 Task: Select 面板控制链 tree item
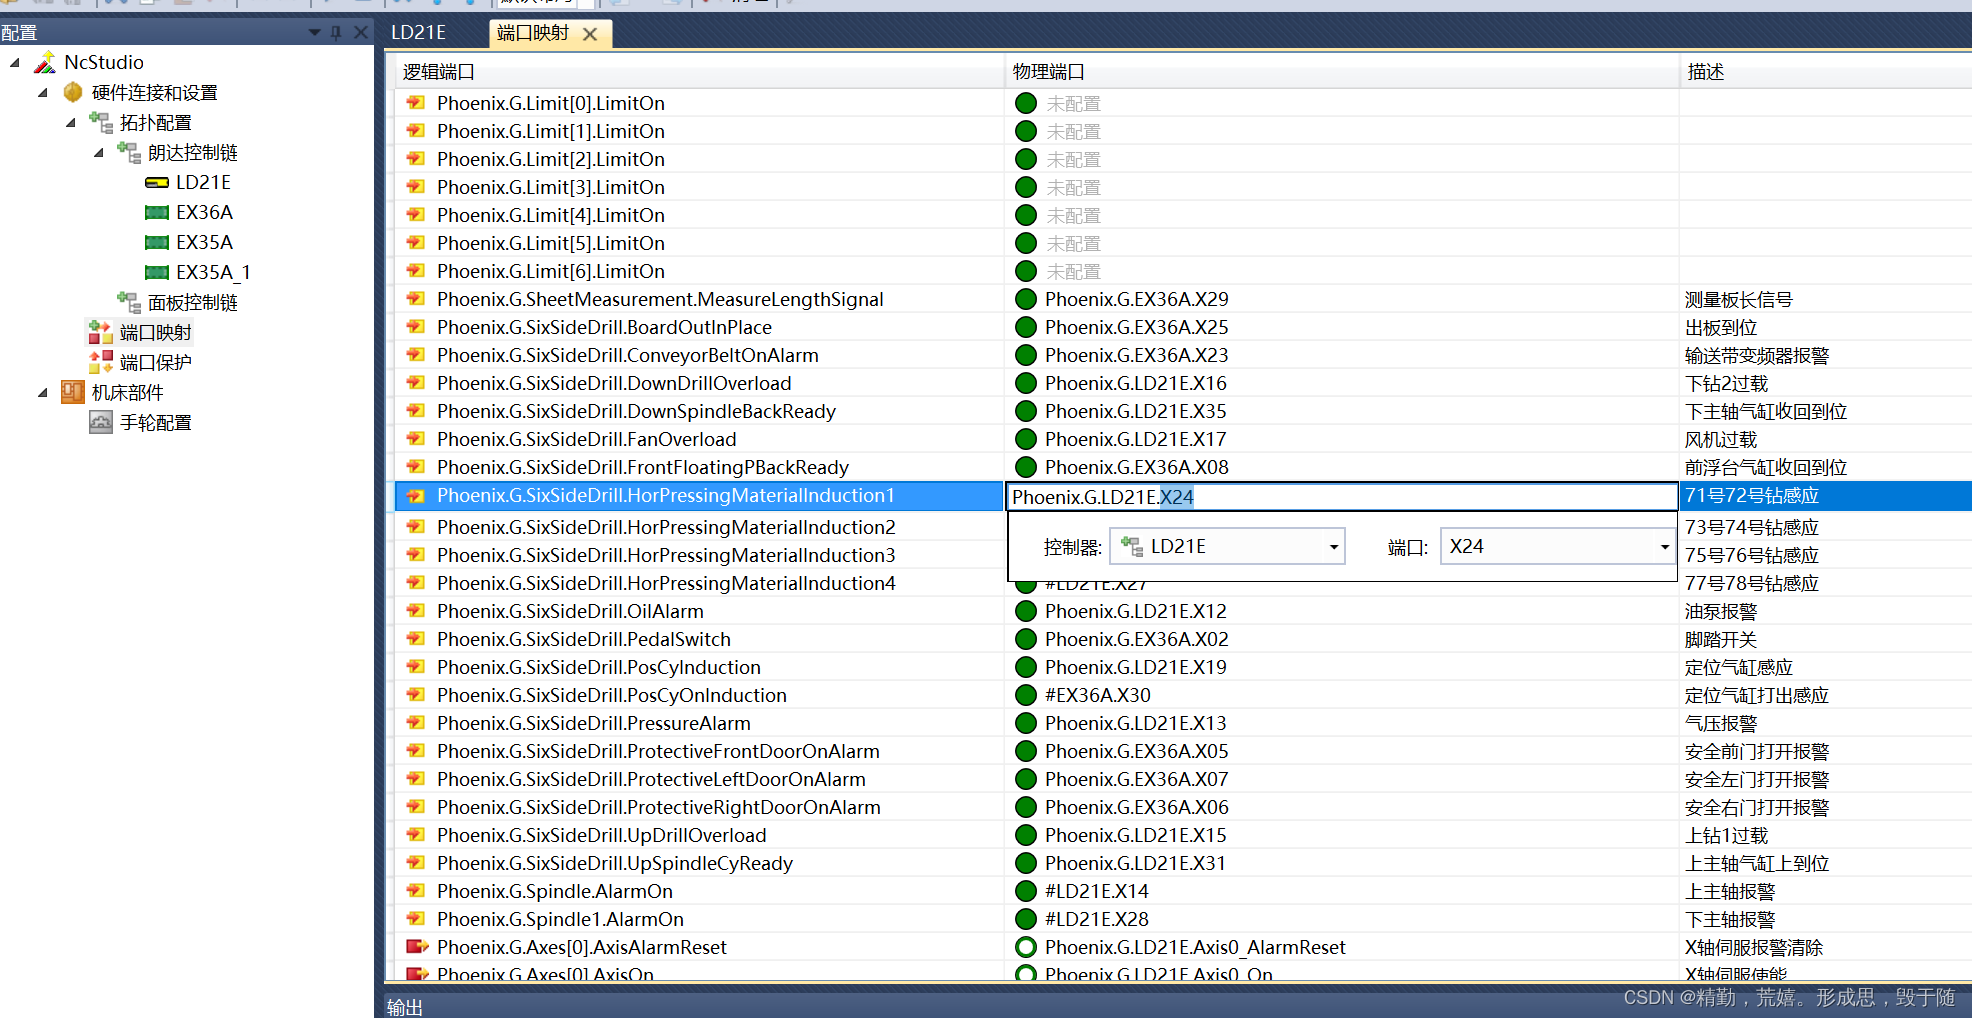coord(192,302)
